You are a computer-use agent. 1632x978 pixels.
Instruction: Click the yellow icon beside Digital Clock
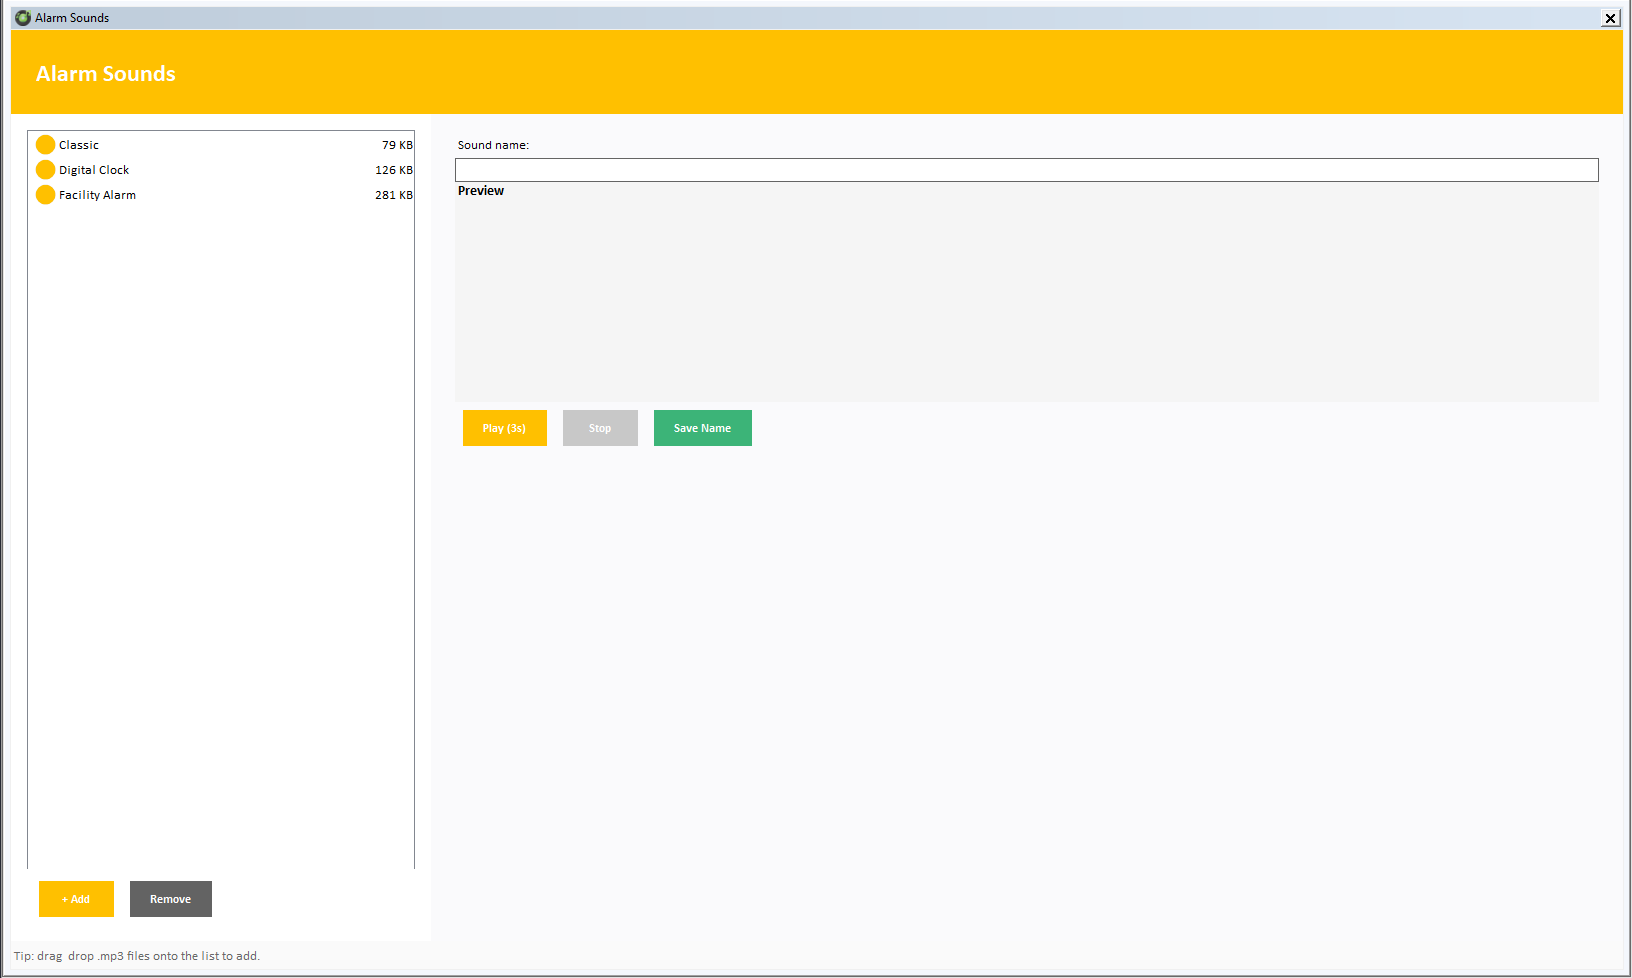pyautogui.click(x=45, y=170)
